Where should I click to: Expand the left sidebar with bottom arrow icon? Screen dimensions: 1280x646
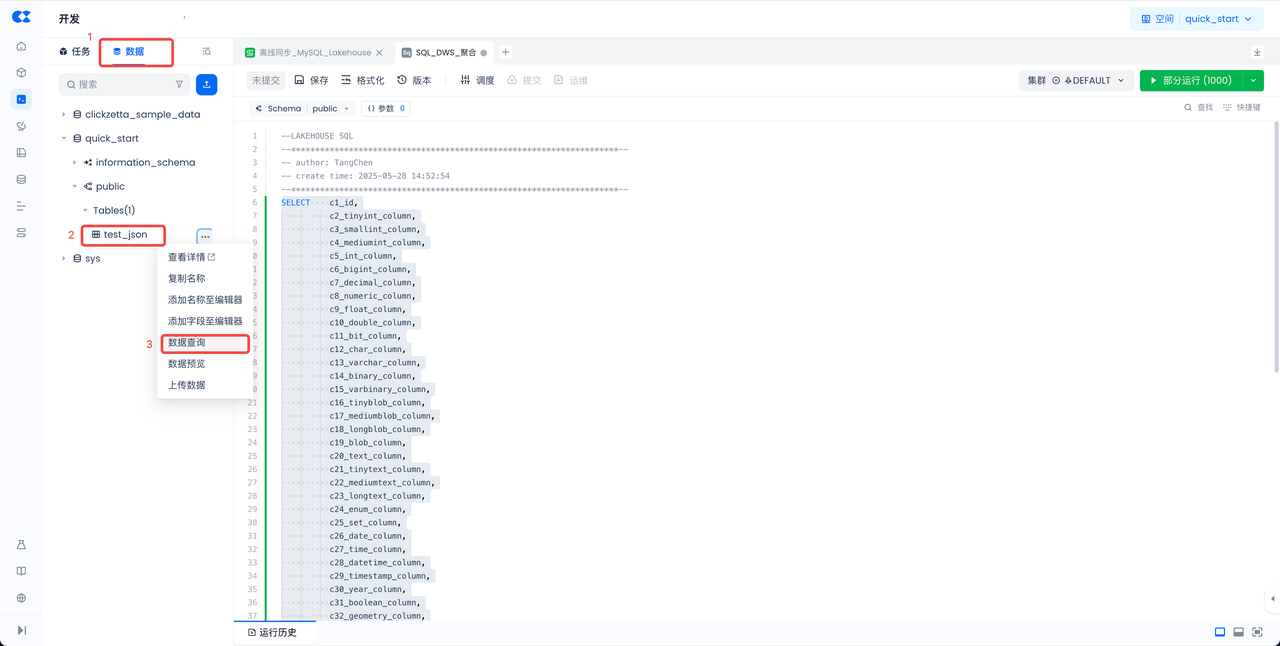point(21,630)
